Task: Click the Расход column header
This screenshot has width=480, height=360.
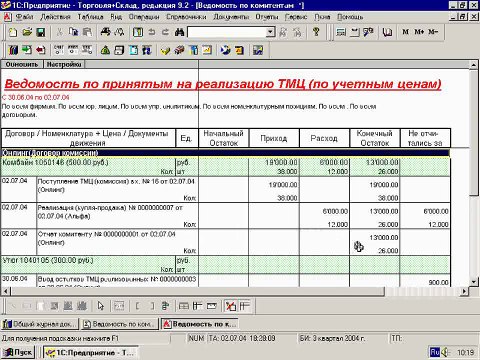Action: click(324, 138)
